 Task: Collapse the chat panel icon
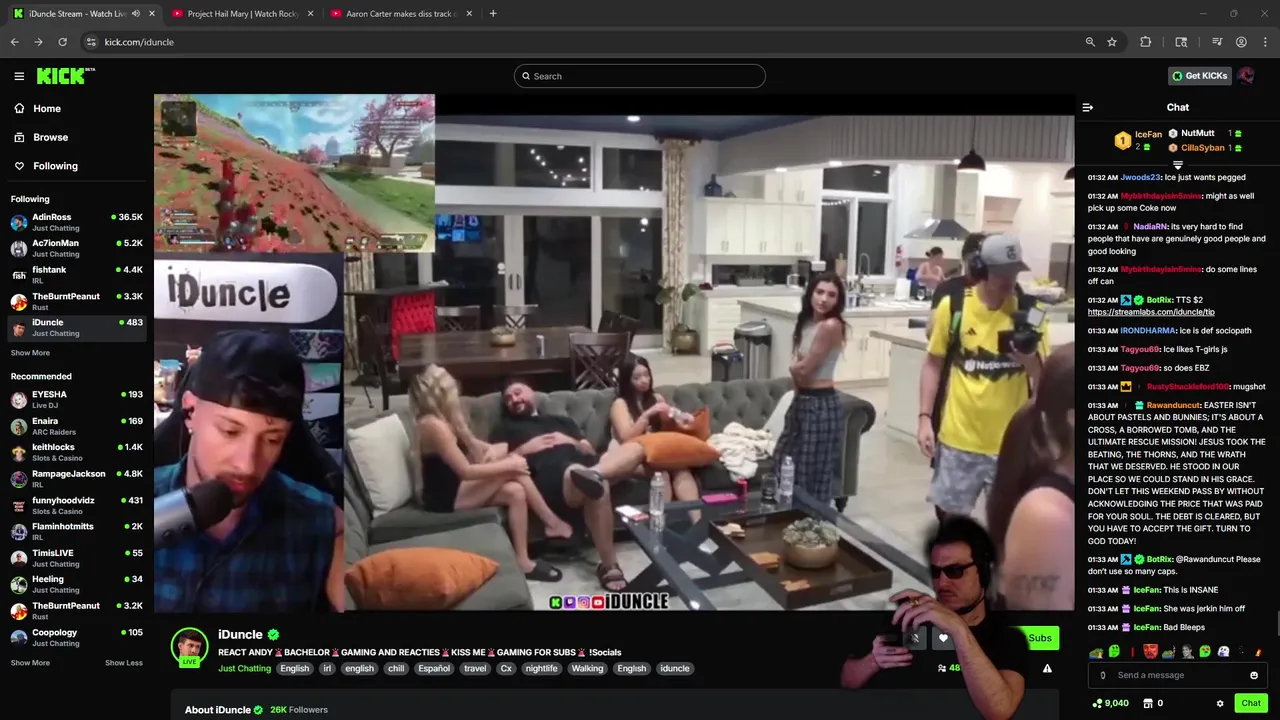1088,107
